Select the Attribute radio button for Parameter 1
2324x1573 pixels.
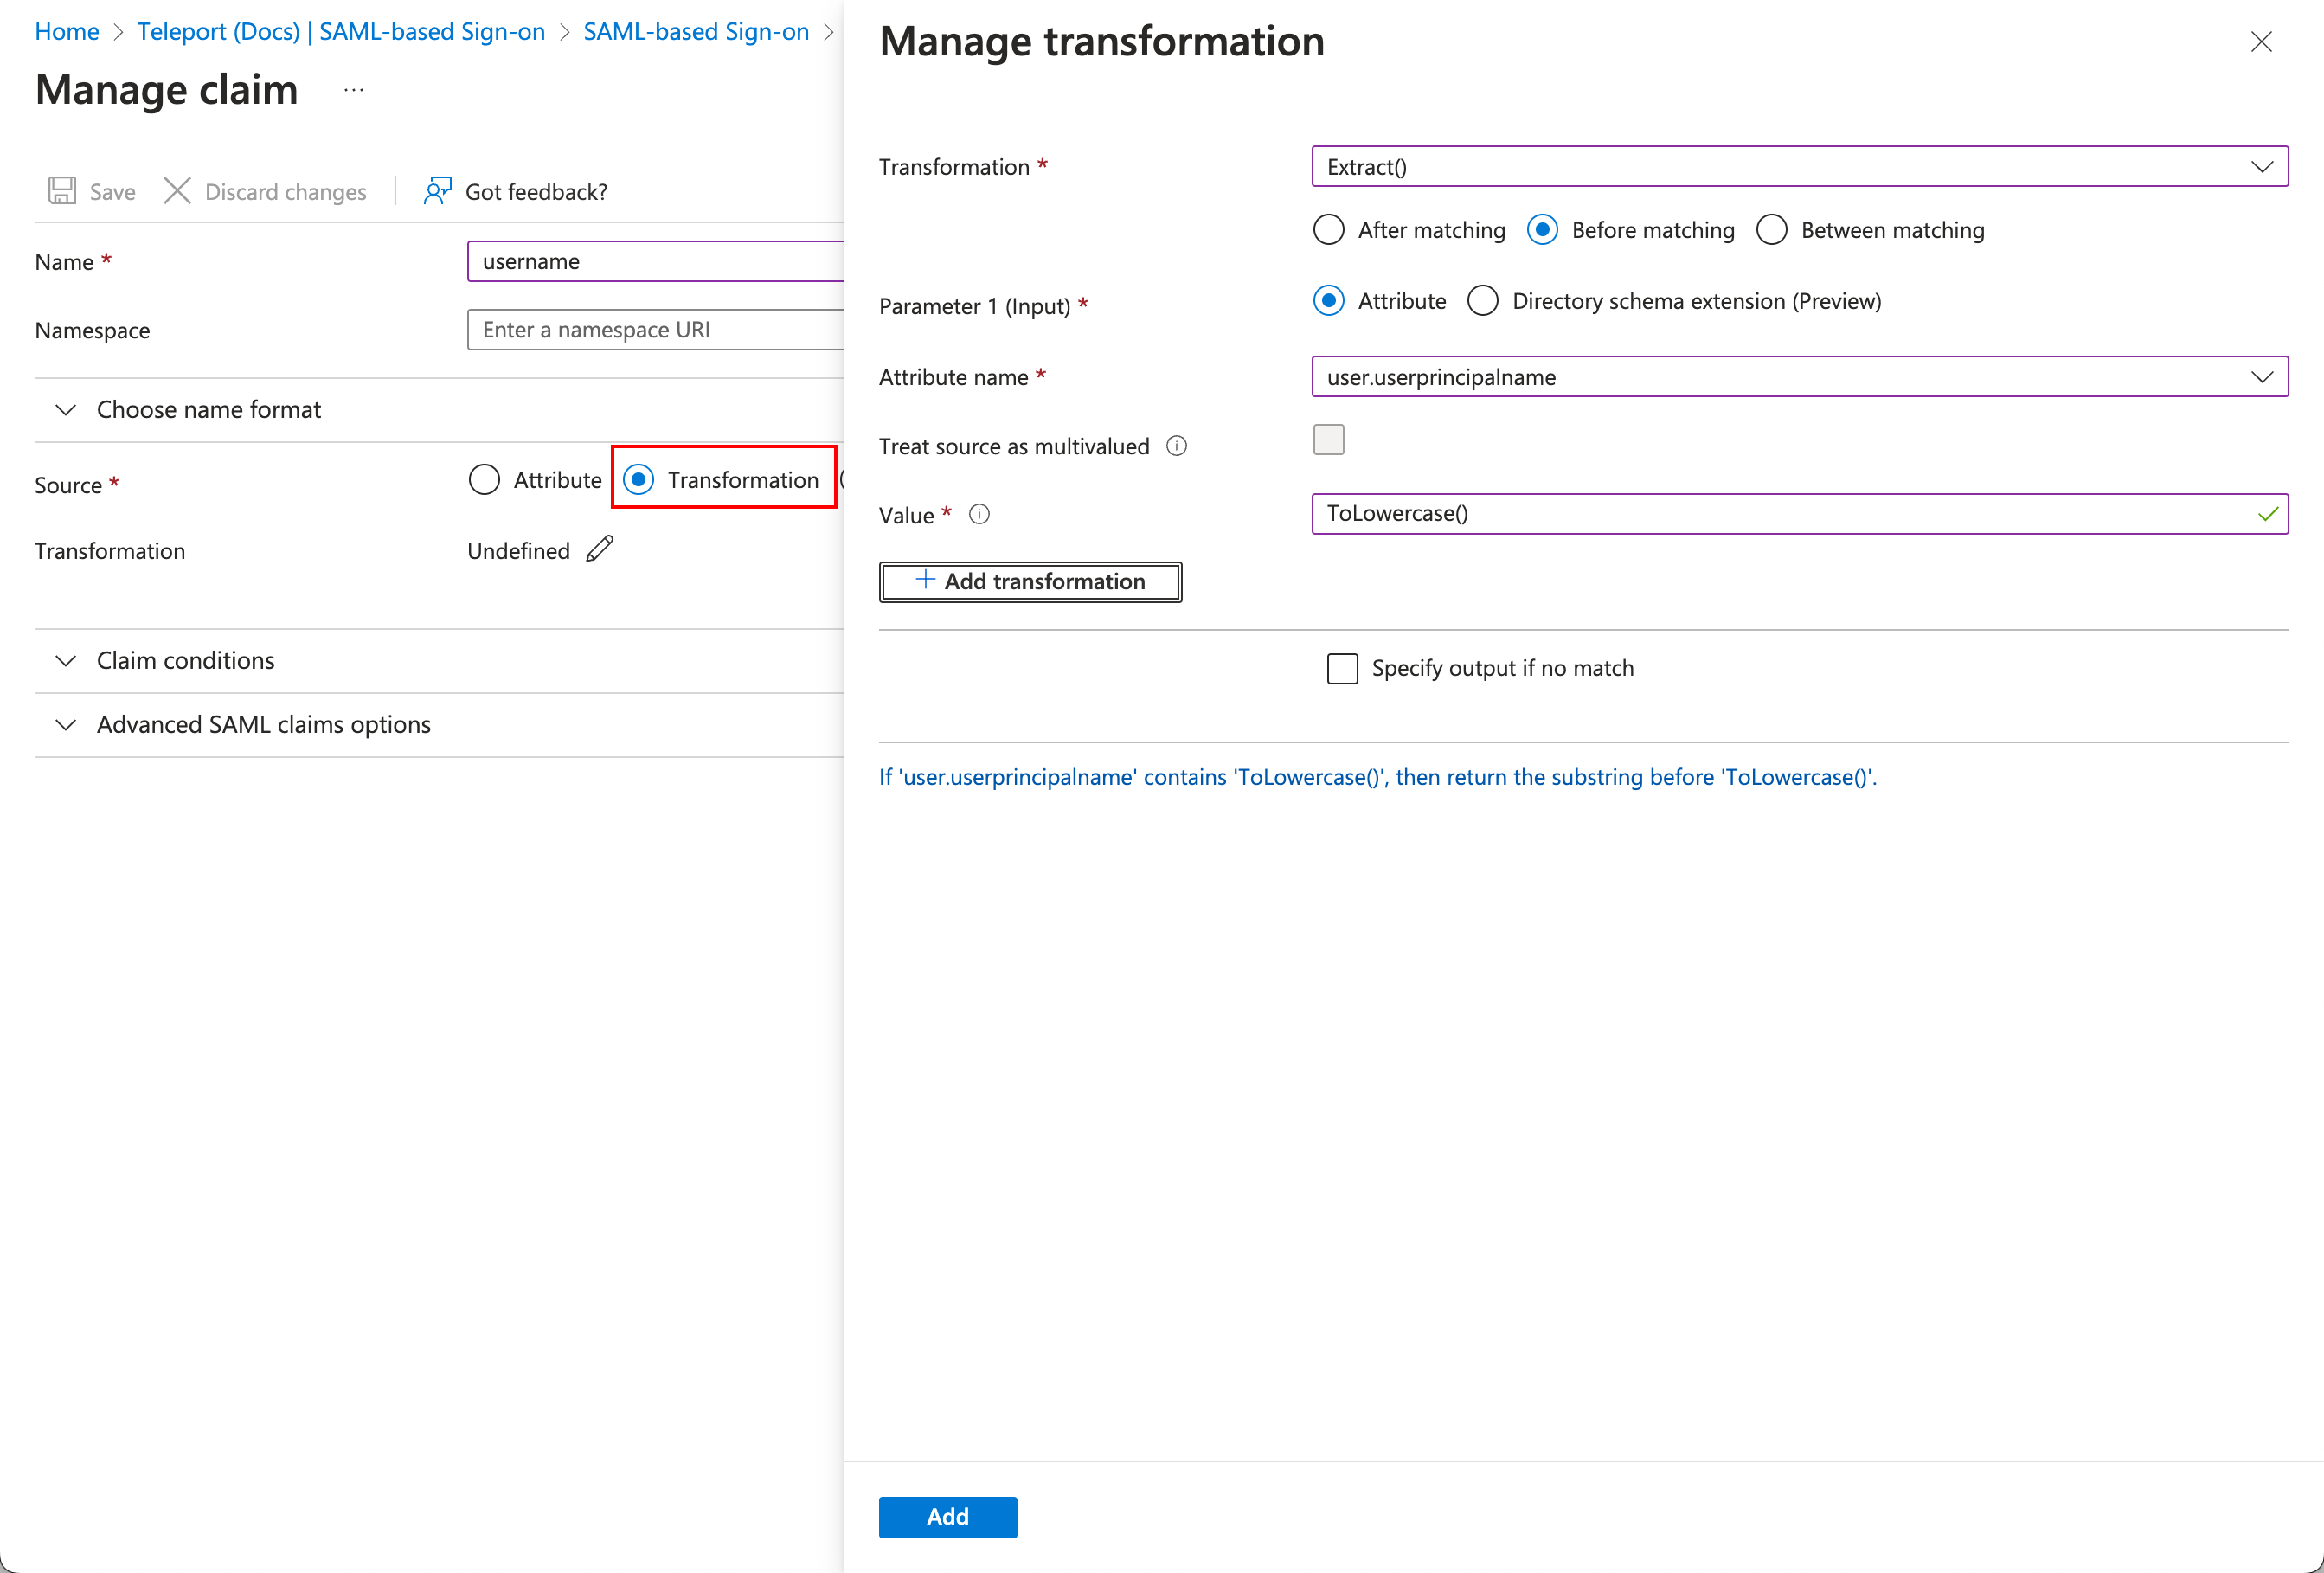pyautogui.click(x=1329, y=300)
